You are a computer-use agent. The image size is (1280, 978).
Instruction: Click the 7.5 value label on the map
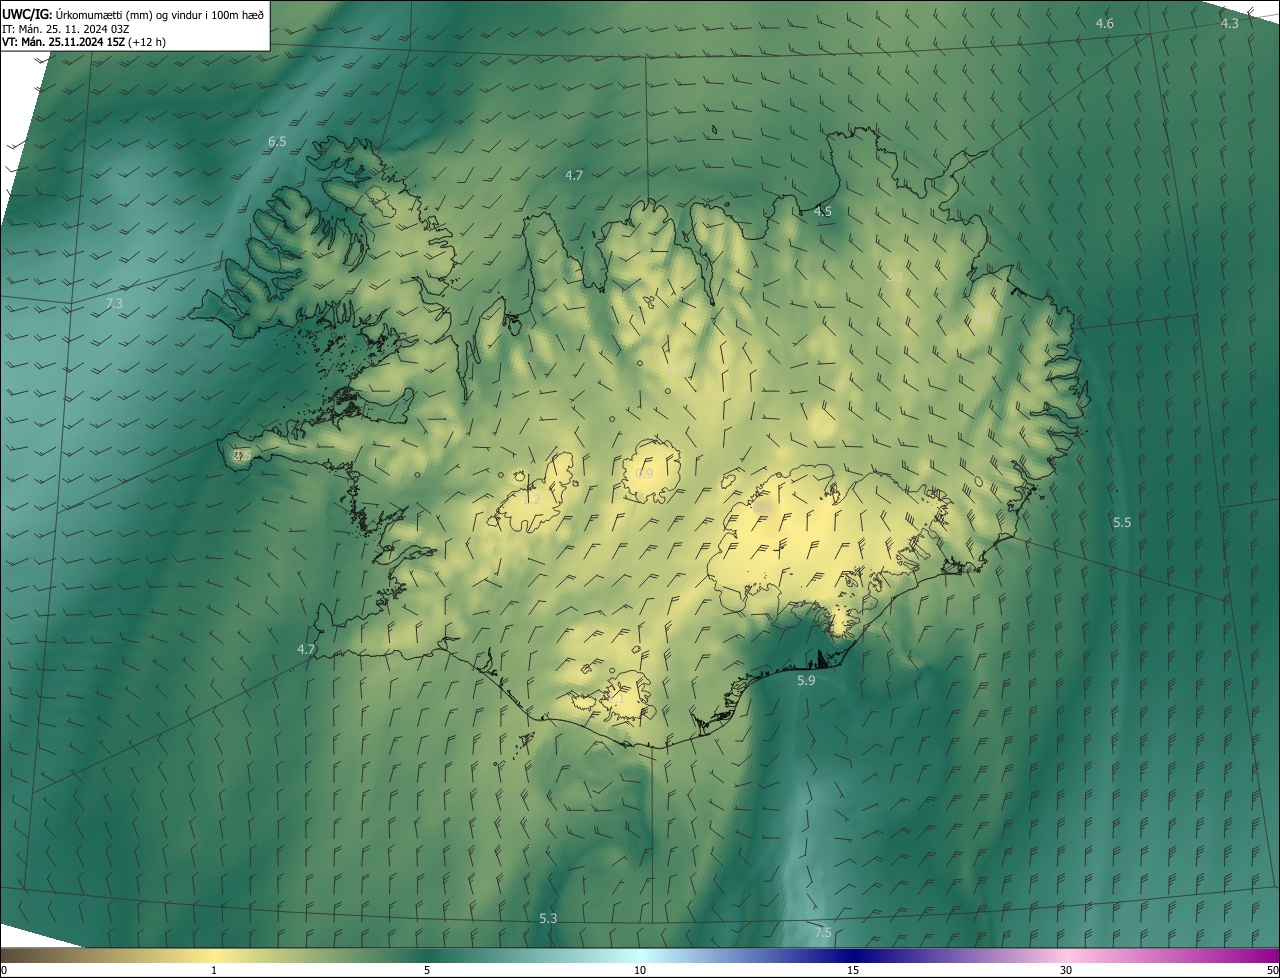823,932
